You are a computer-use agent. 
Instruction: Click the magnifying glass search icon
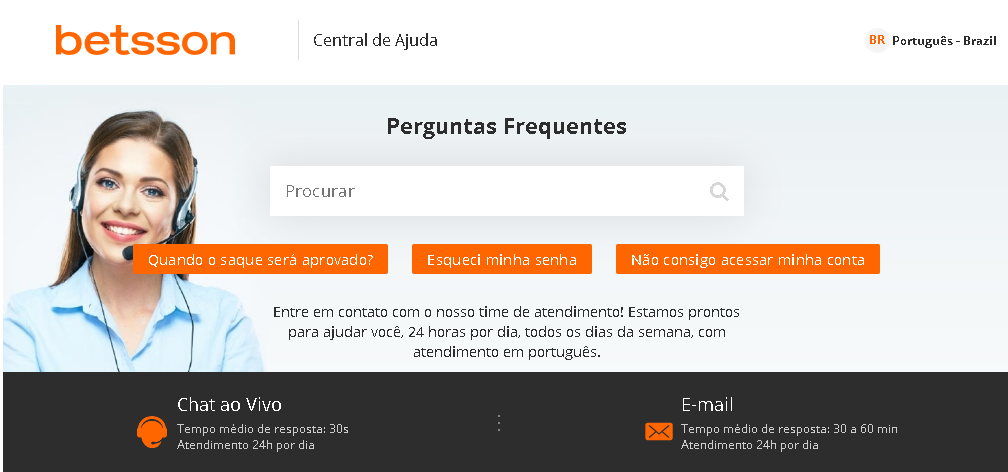click(x=719, y=191)
